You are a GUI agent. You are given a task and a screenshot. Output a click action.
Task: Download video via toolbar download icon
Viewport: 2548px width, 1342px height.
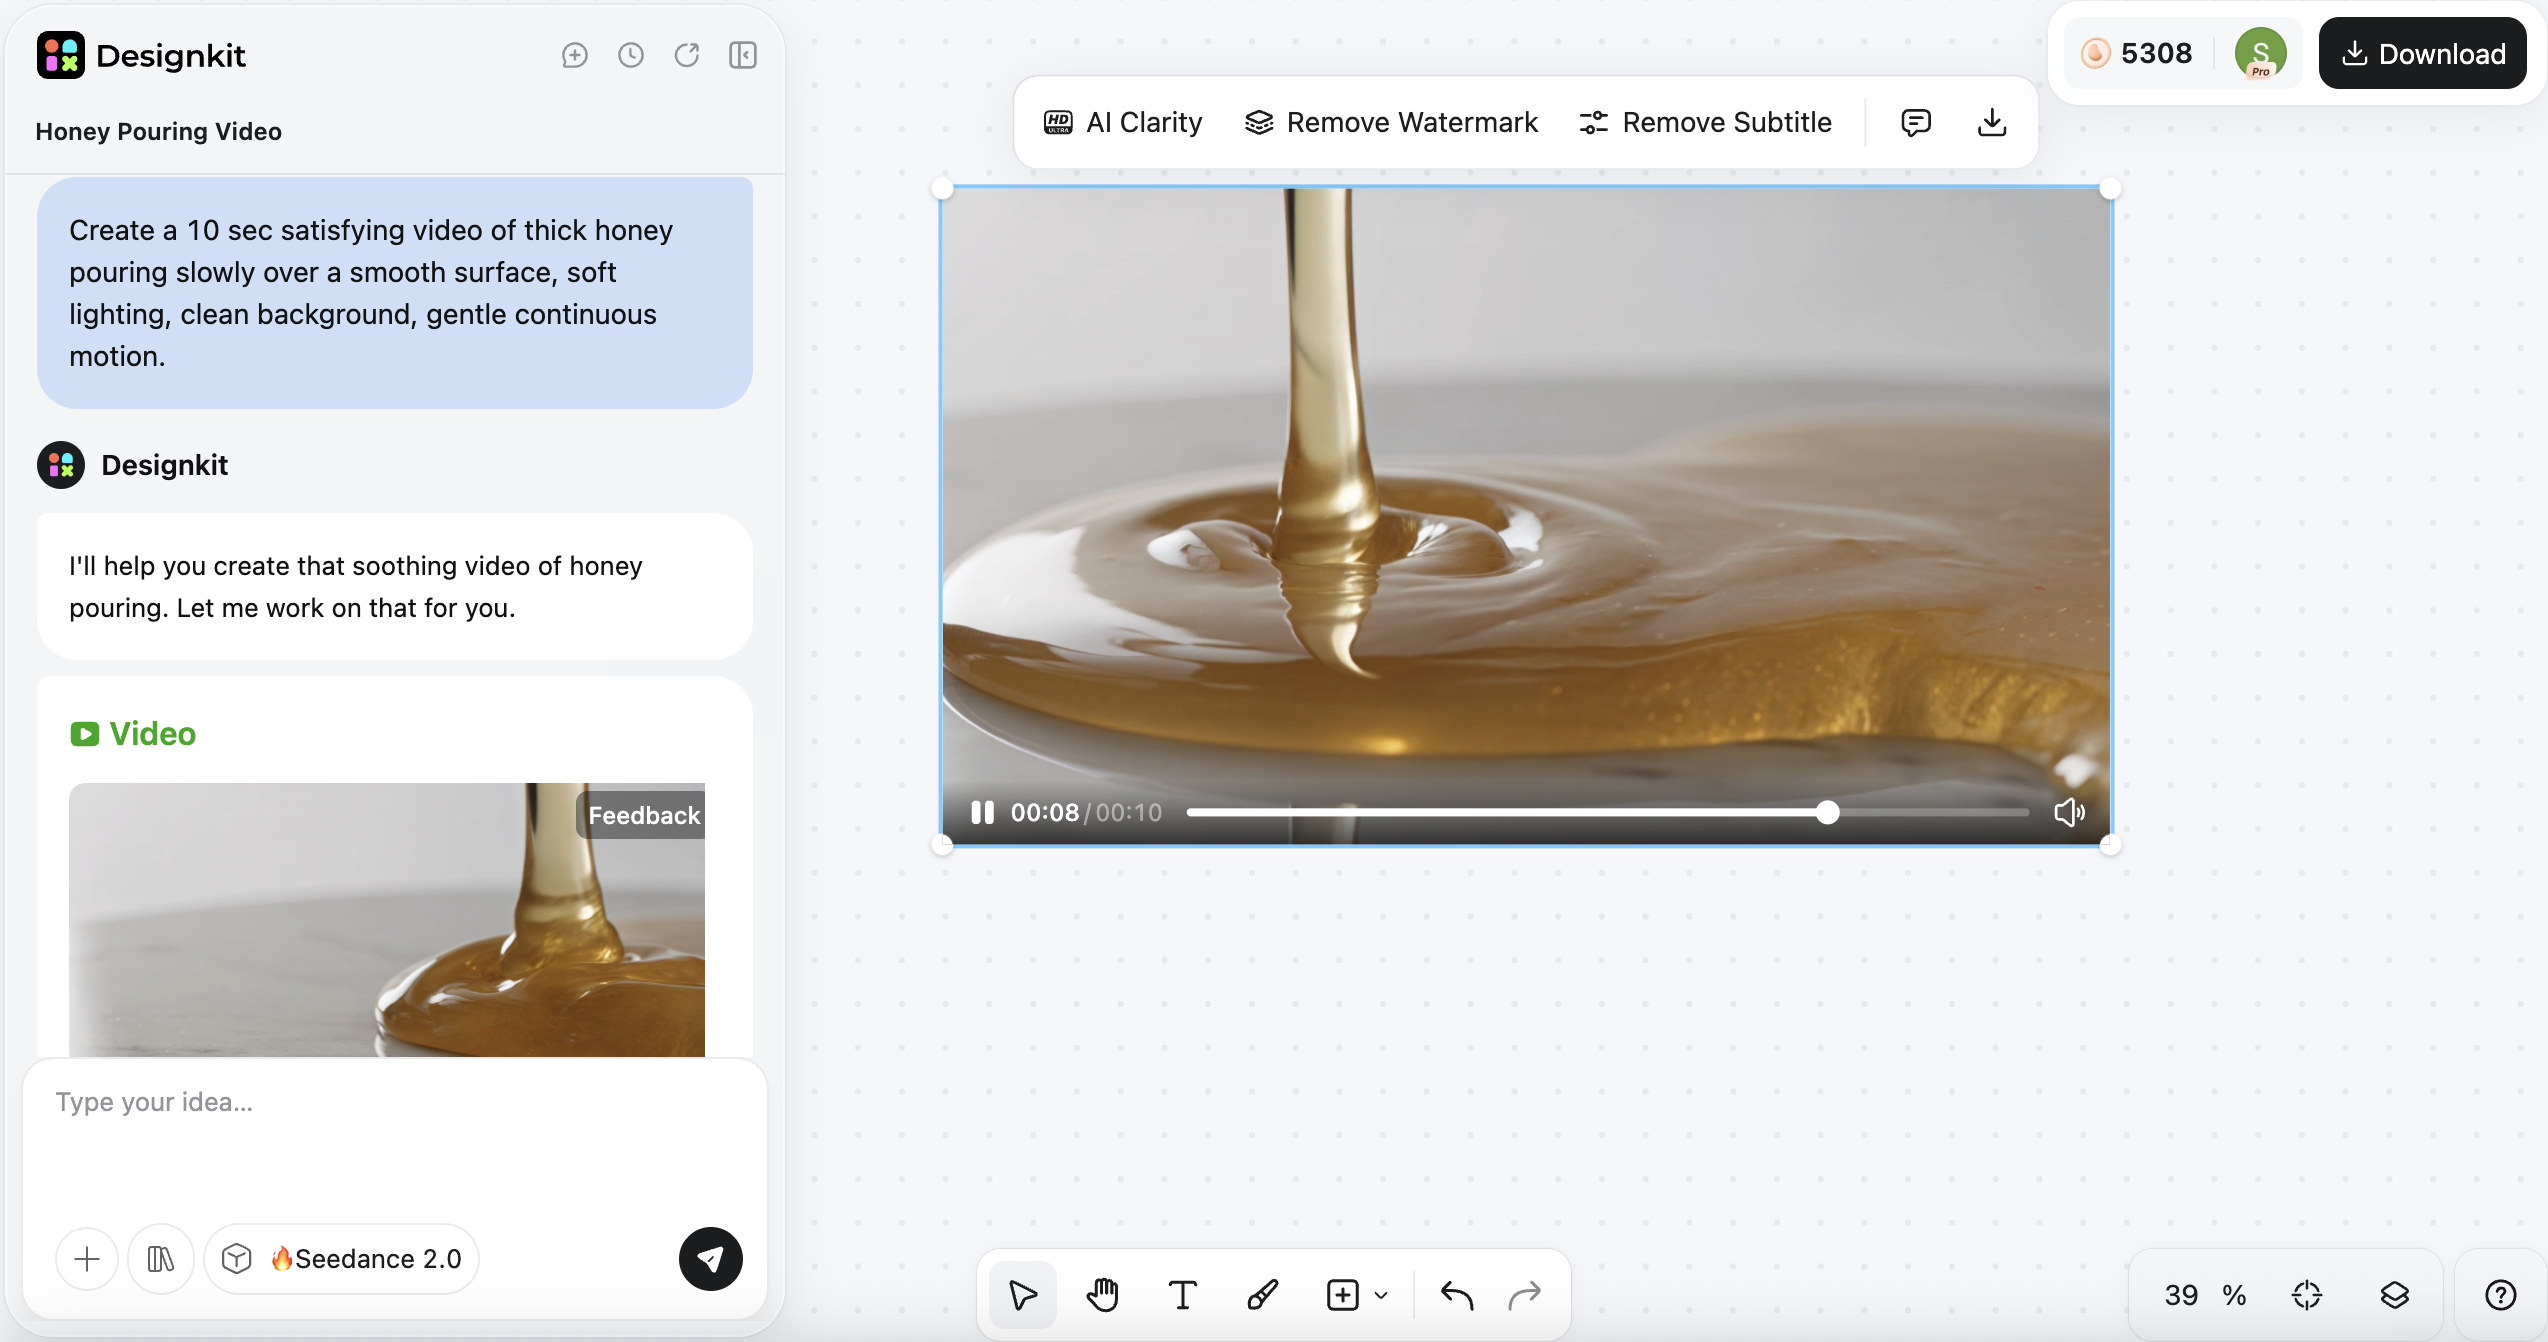click(x=1992, y=122)
